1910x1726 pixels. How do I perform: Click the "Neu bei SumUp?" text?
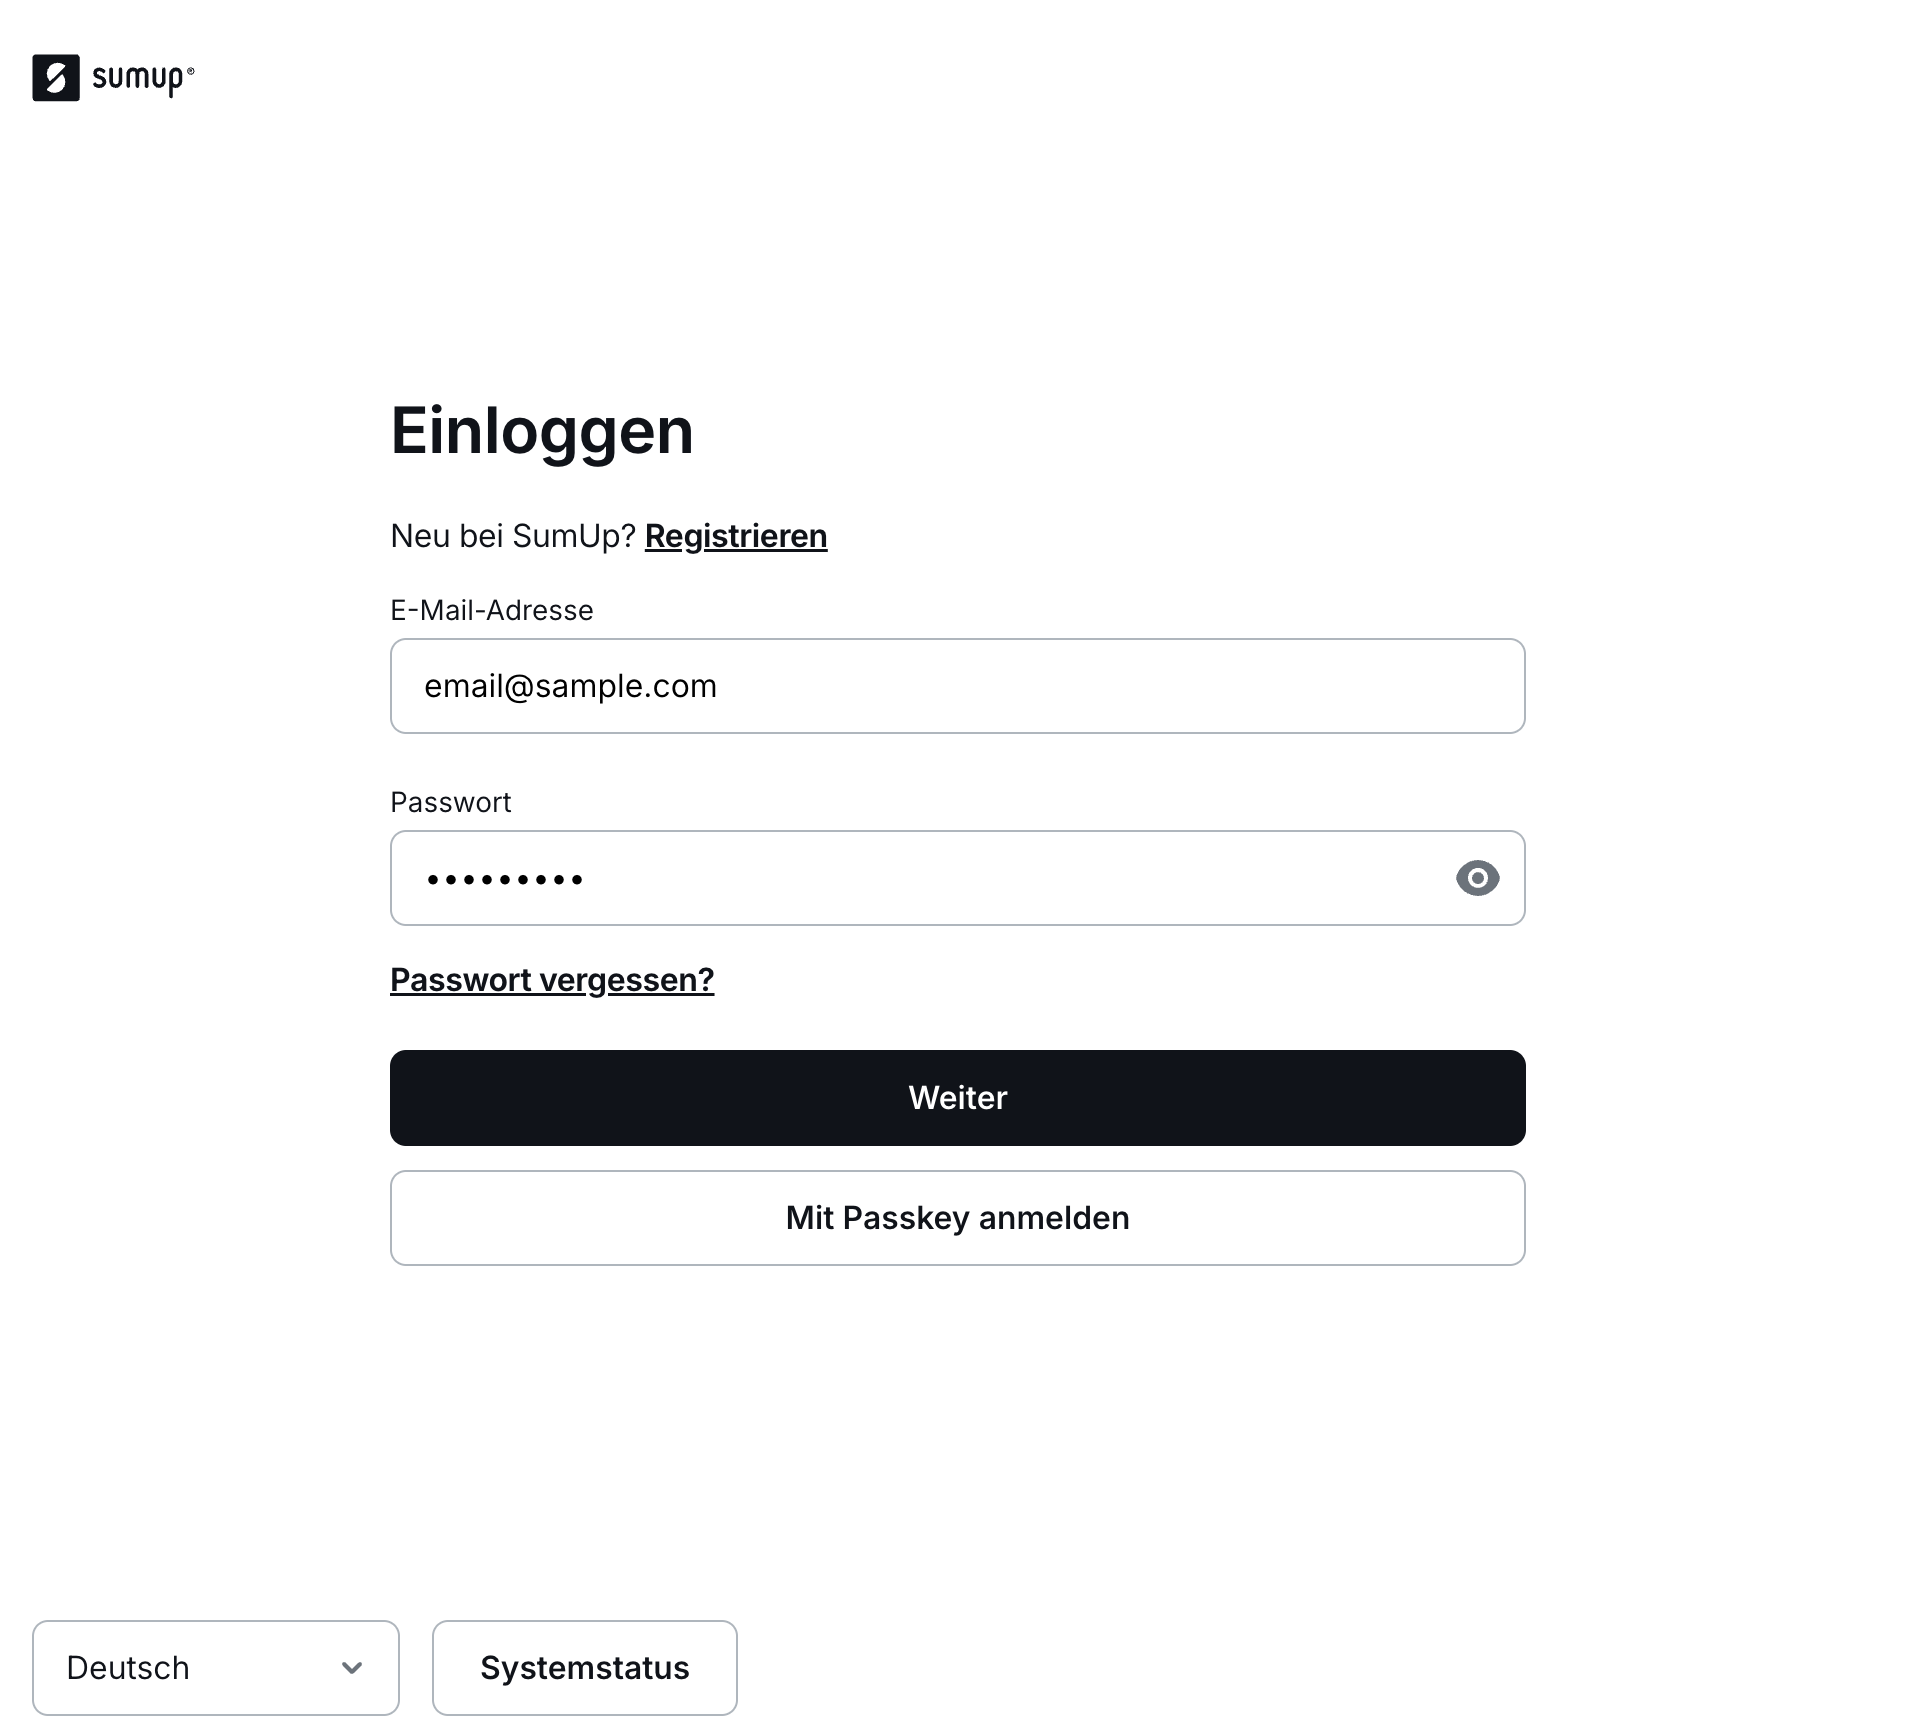coord(513,536)
